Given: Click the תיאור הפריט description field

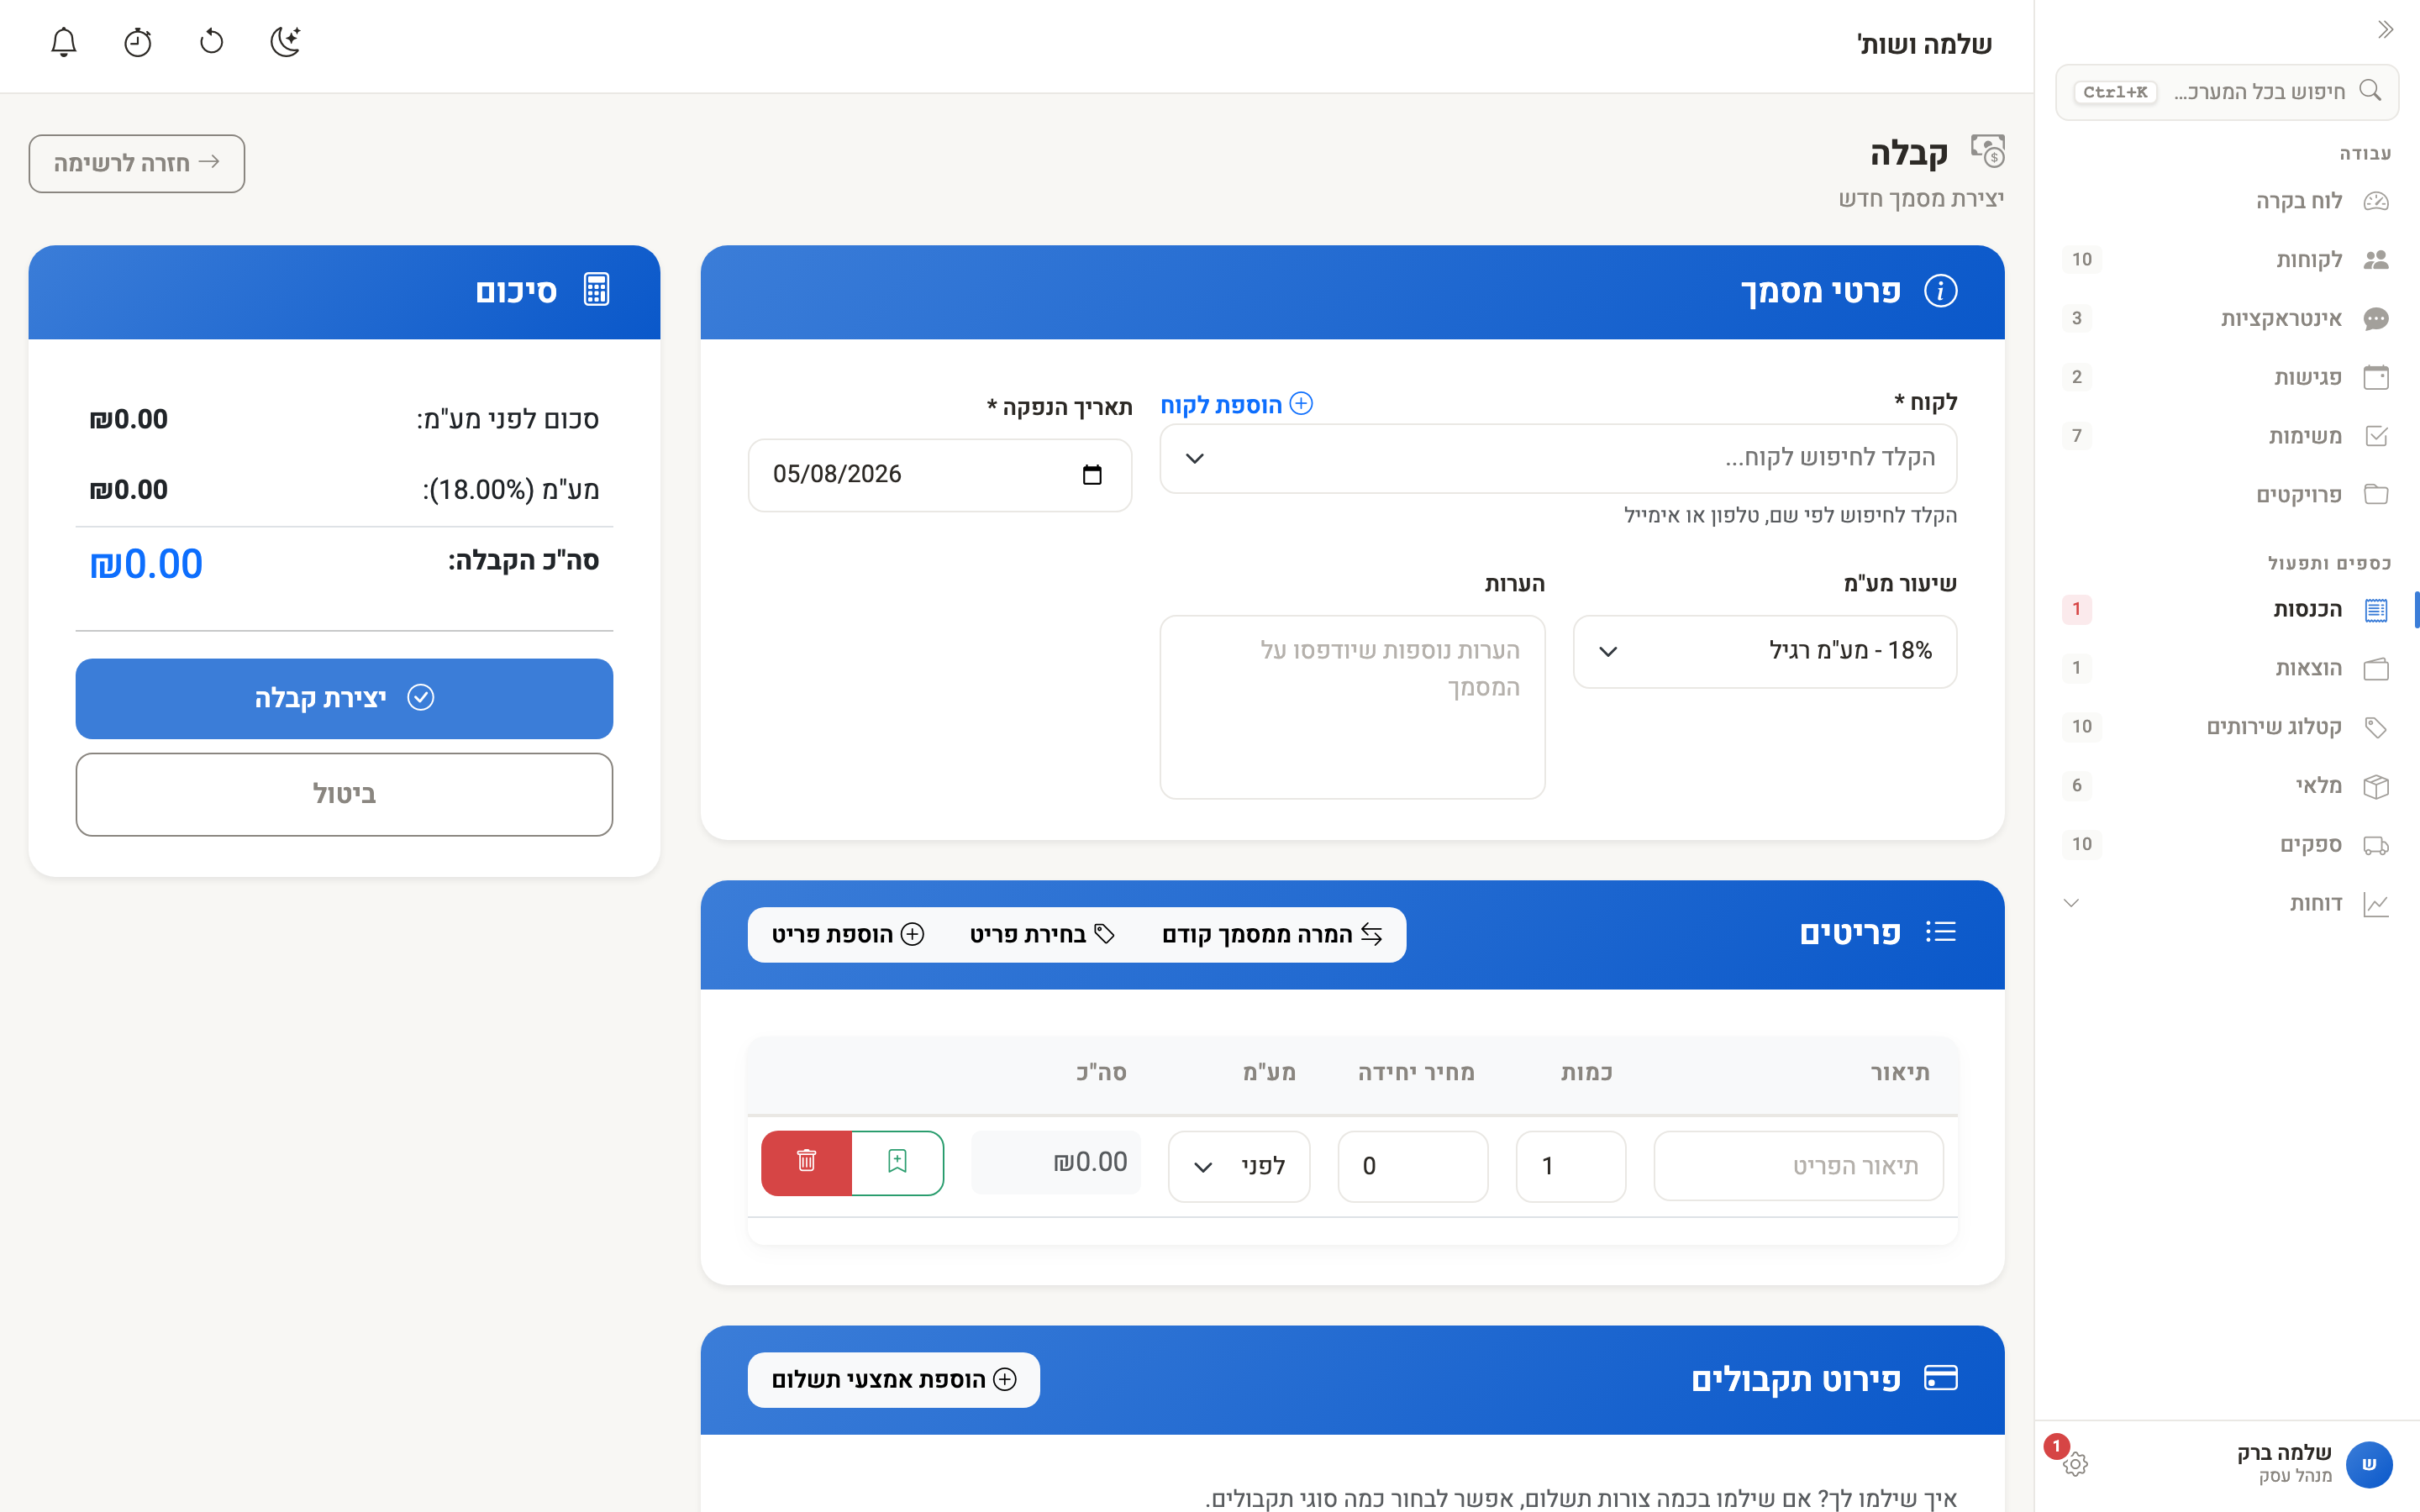Looking at the screenshot, I should (1798, 1166).
